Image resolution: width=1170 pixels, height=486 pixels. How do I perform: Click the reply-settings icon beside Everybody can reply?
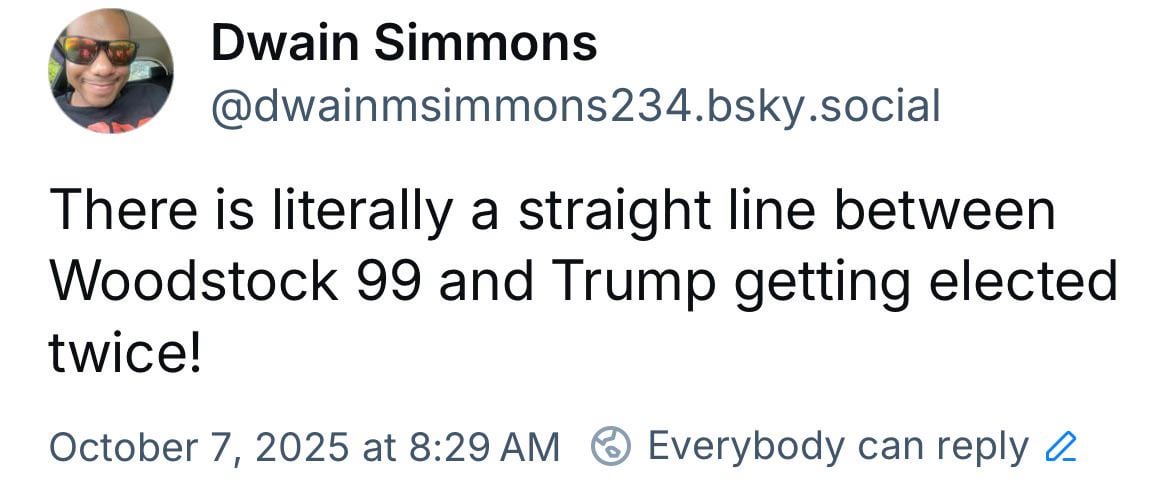tap(609, 446)
